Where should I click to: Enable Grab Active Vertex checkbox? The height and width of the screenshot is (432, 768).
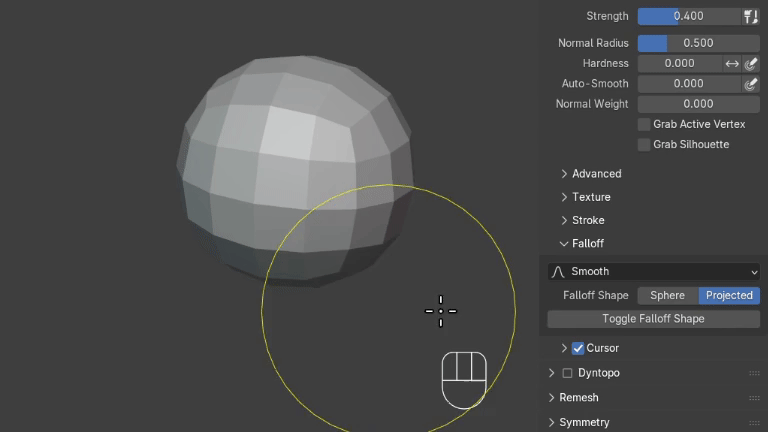644,124
